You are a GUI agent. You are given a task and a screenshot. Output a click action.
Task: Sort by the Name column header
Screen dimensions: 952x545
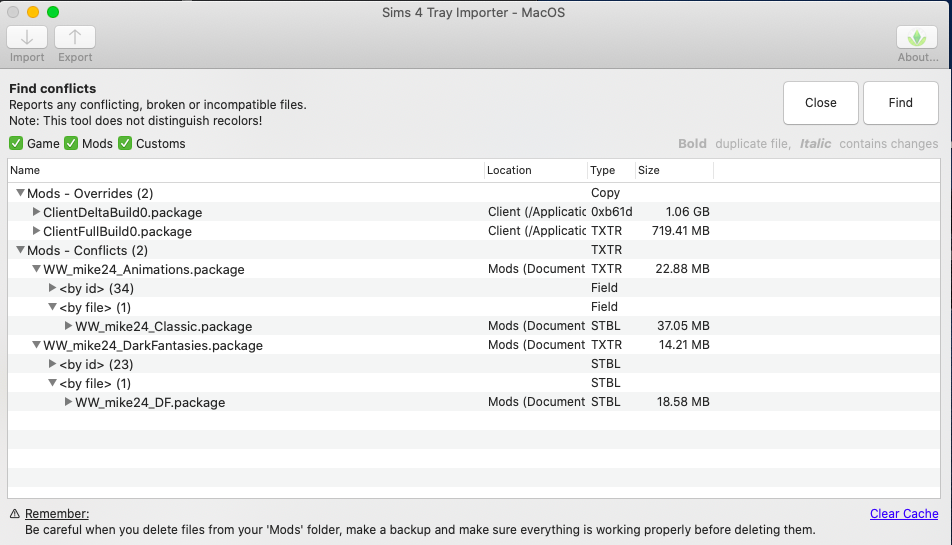click(246, 171)
